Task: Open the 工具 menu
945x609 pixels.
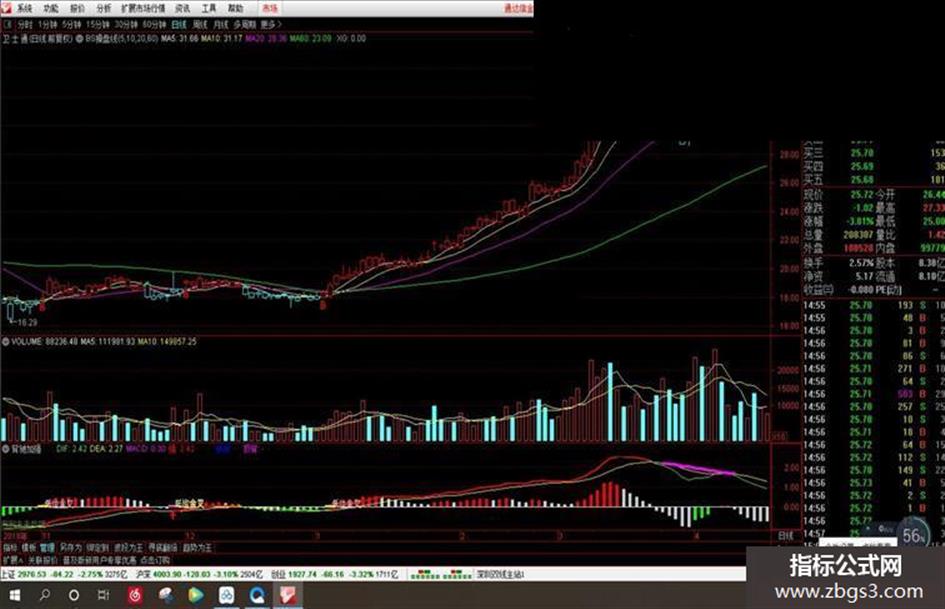Action: tap(209, 8)
